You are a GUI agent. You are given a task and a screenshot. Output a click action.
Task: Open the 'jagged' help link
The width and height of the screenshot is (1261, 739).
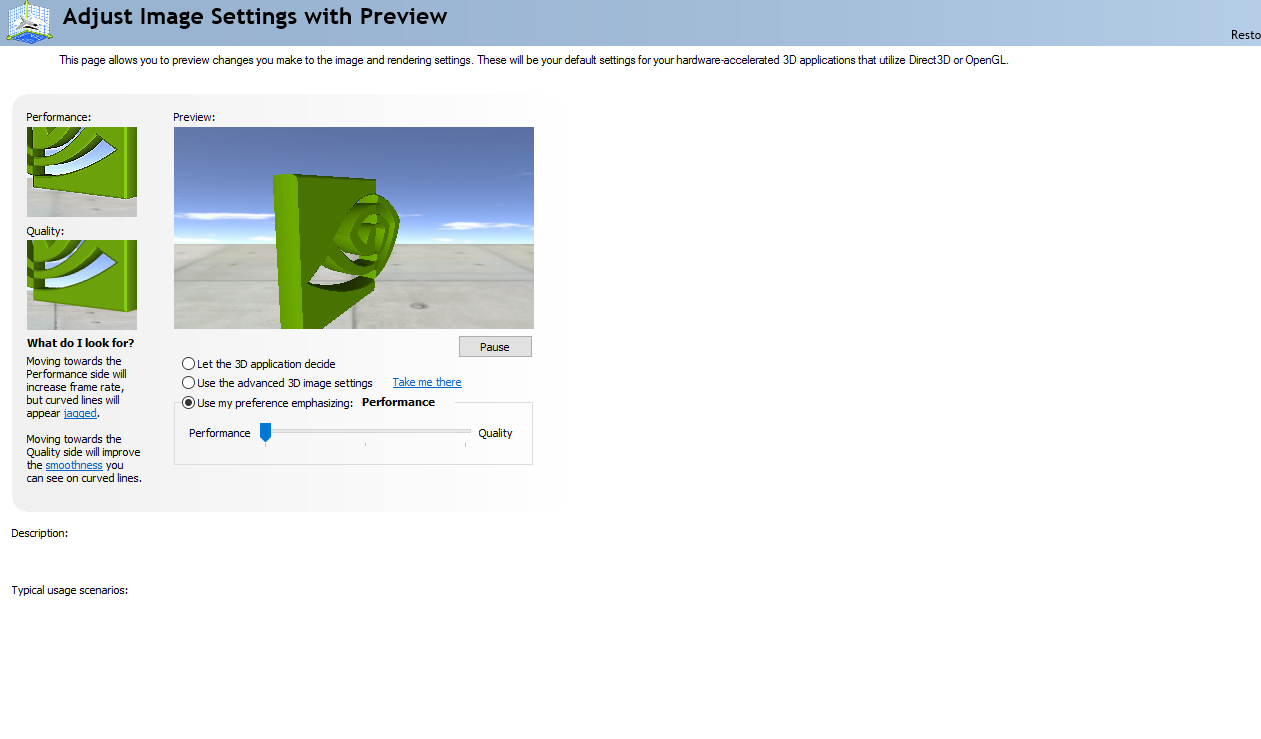pyautogui.click(x=80, y=413)
